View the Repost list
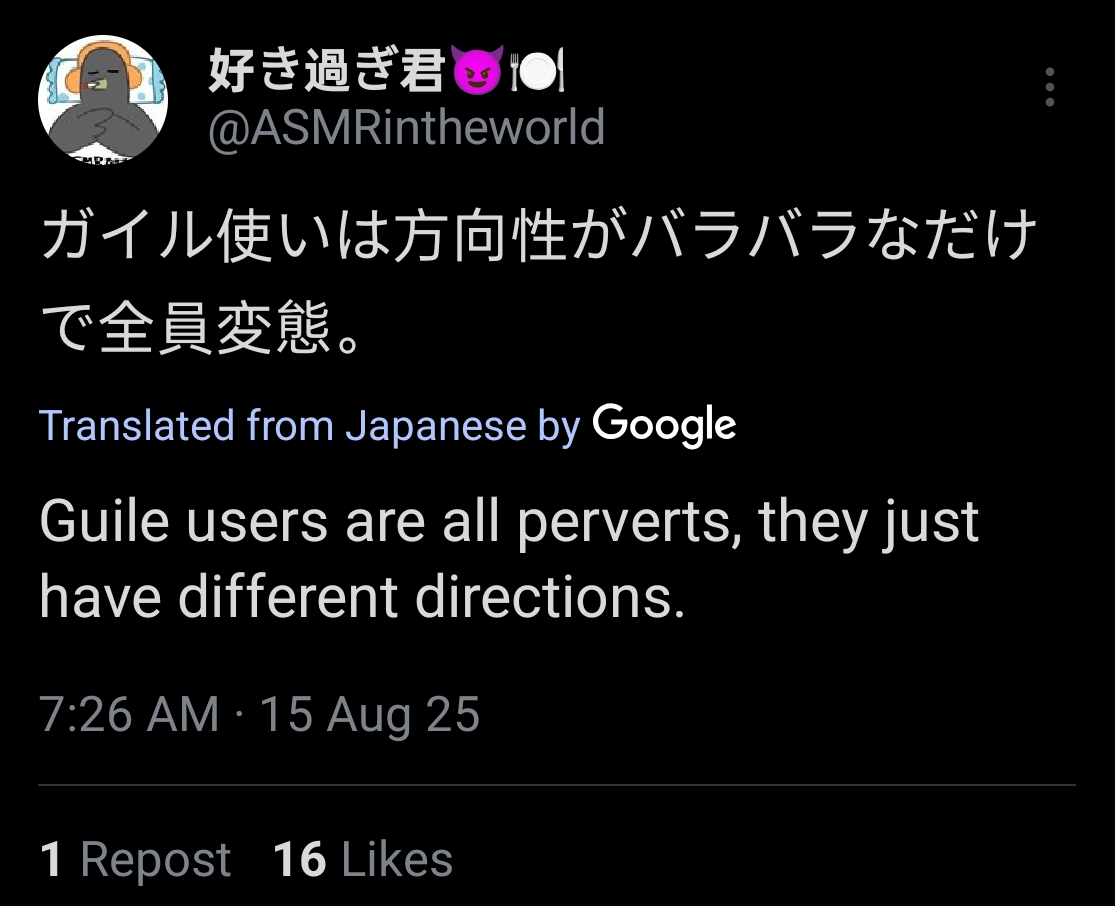 pos(155,860)
